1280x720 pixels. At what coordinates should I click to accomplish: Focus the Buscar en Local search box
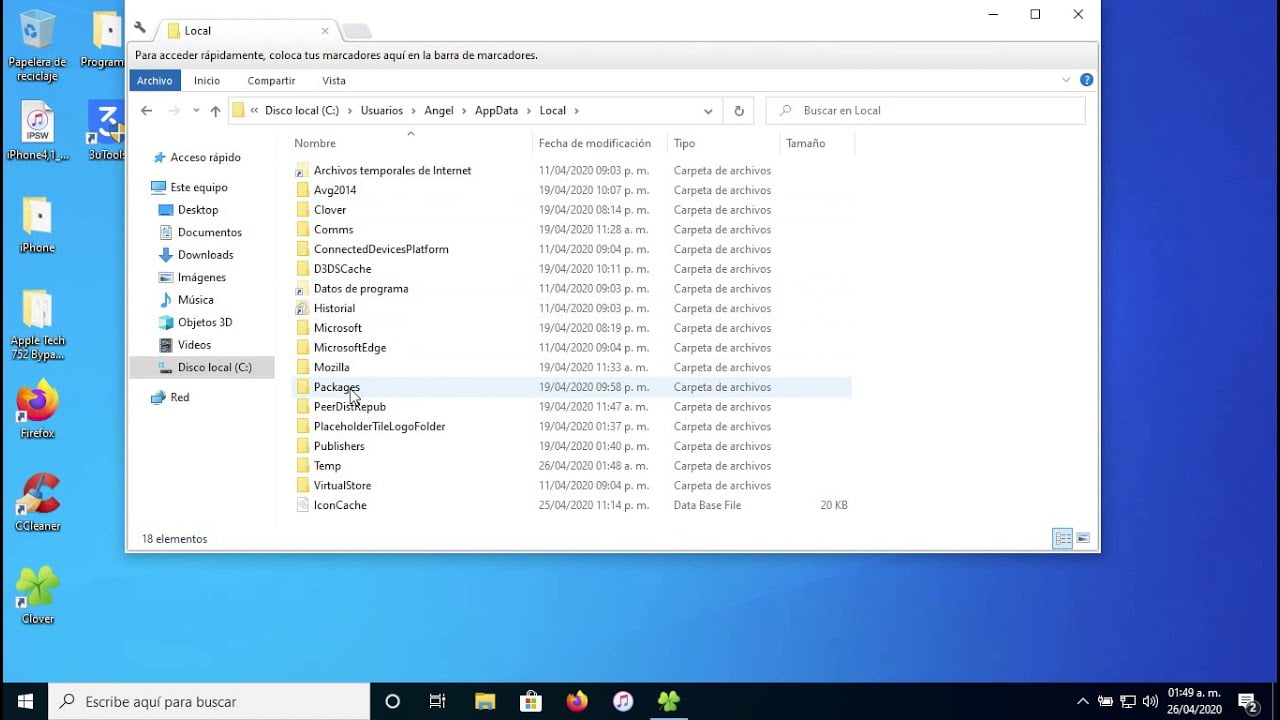point(925,111)
